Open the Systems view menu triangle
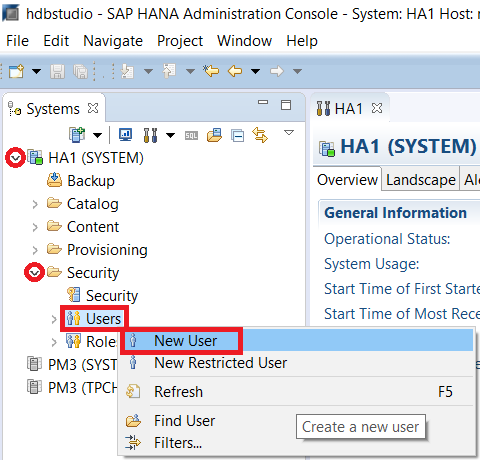480x460 pixels. pos(289,133)
